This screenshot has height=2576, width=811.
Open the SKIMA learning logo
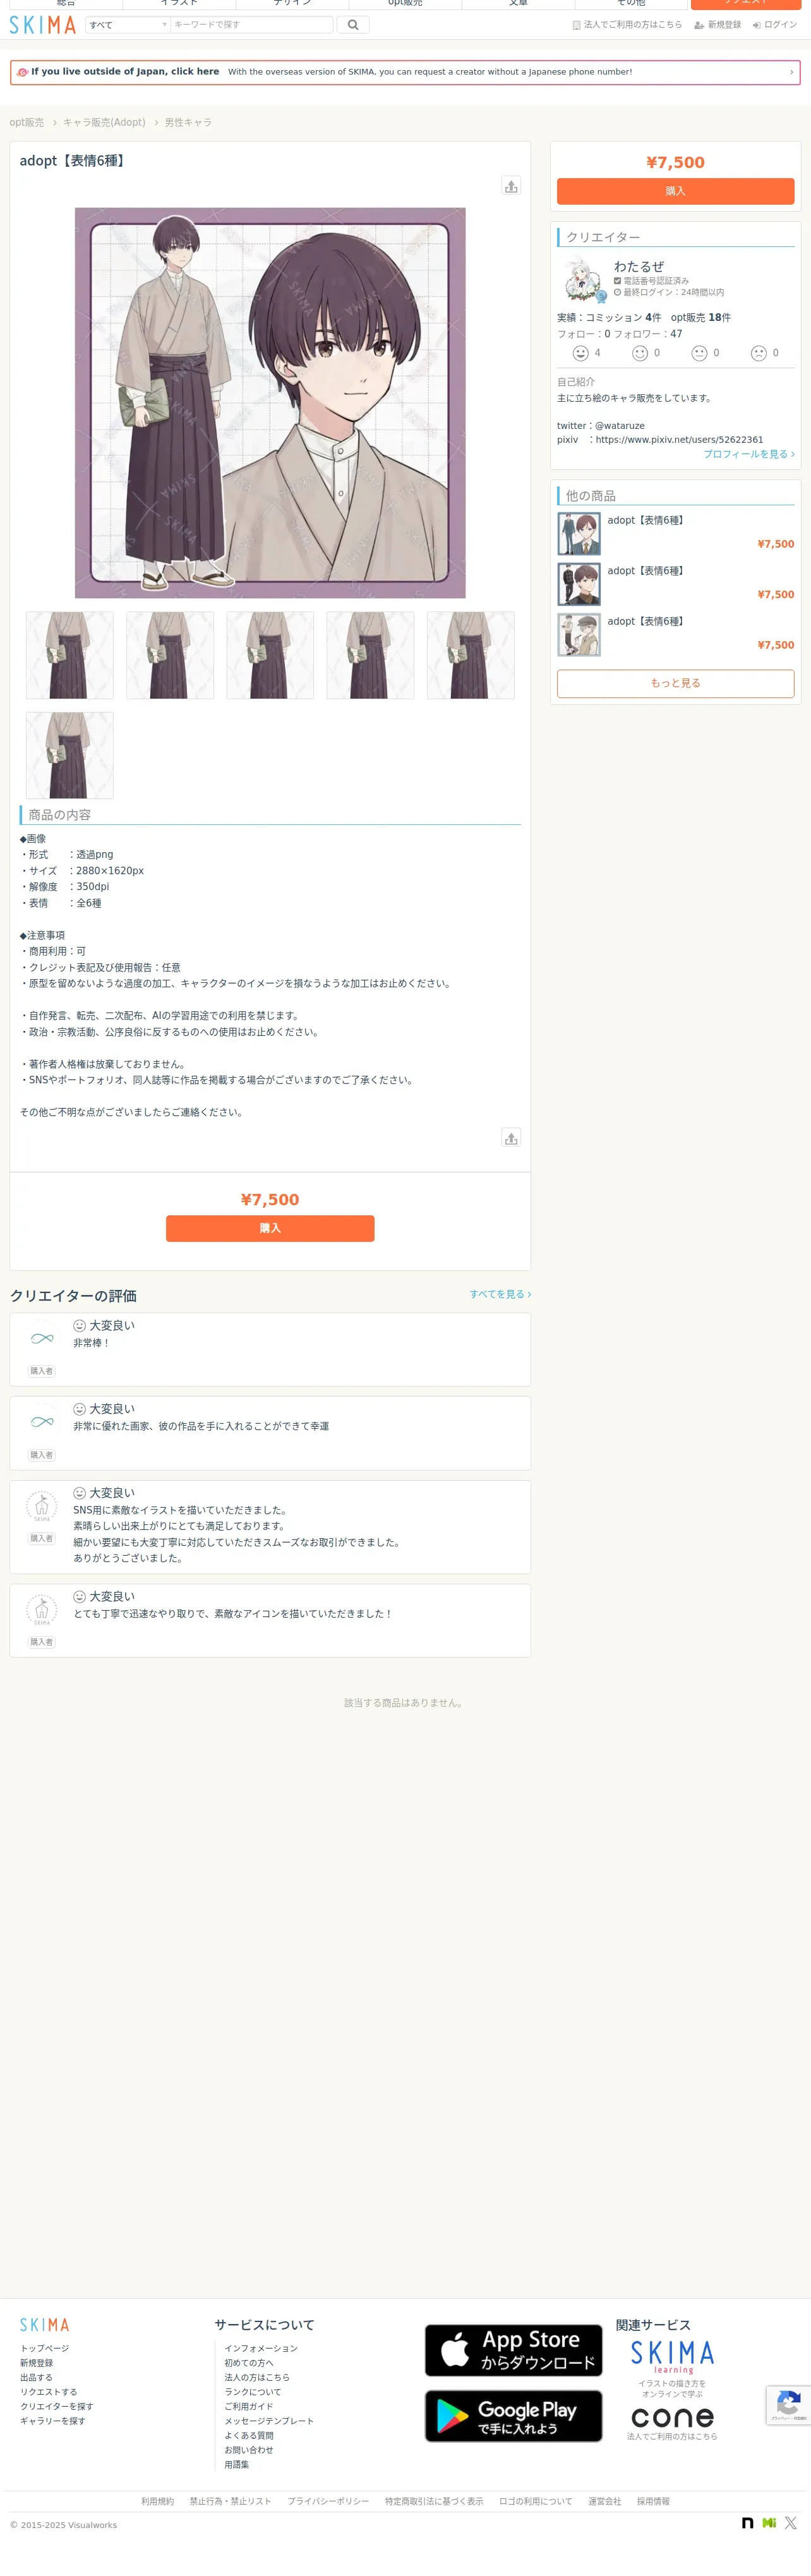click(x=672, y=2358)
